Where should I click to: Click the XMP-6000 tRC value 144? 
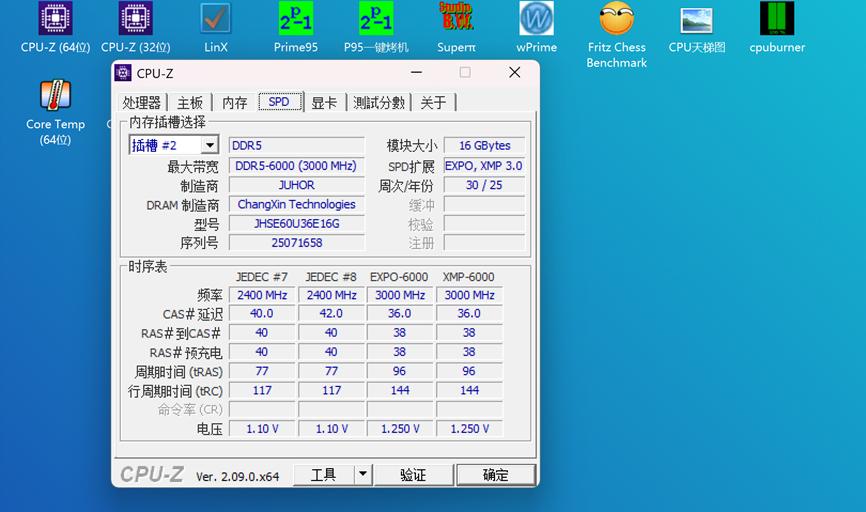pyautogui.click(x=469, y=390)
